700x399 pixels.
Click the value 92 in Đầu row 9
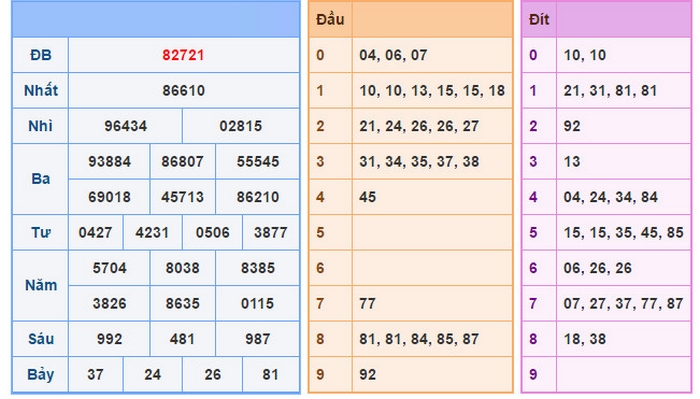coord(367,374)
